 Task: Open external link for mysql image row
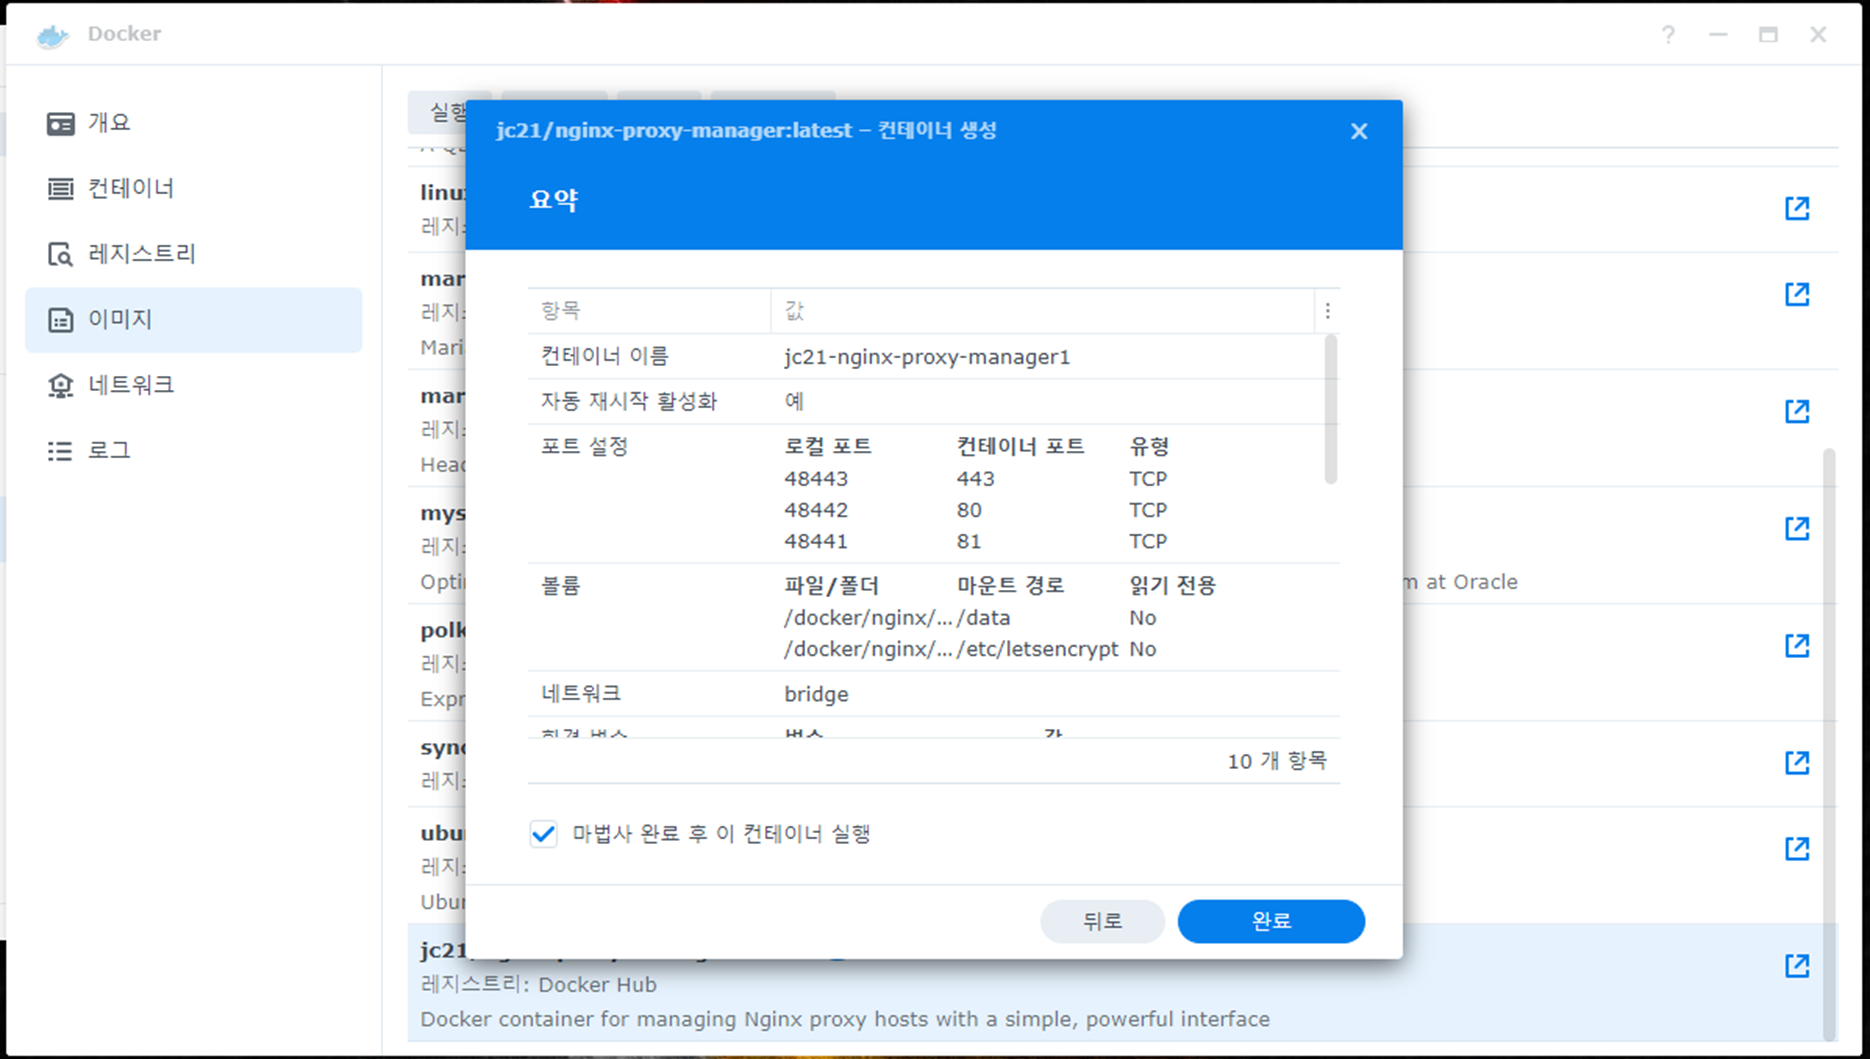tap(1797, 528)
